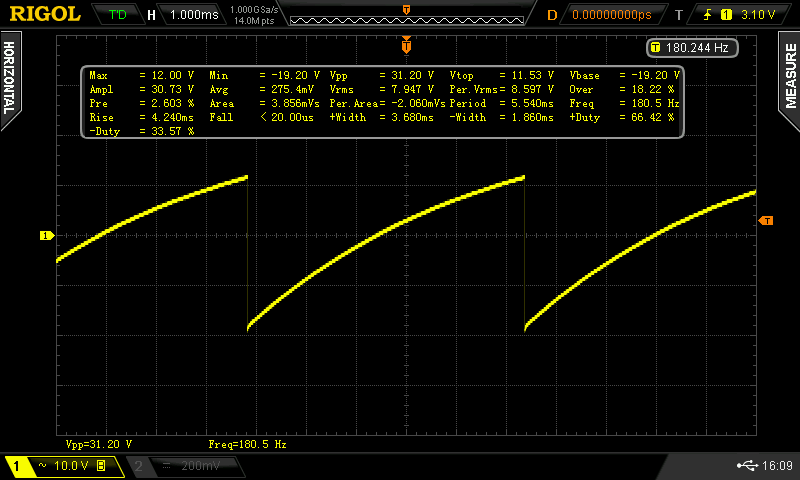Click the USB connection icon
This screenshot has height=480, width=800.
pos(748,466)
